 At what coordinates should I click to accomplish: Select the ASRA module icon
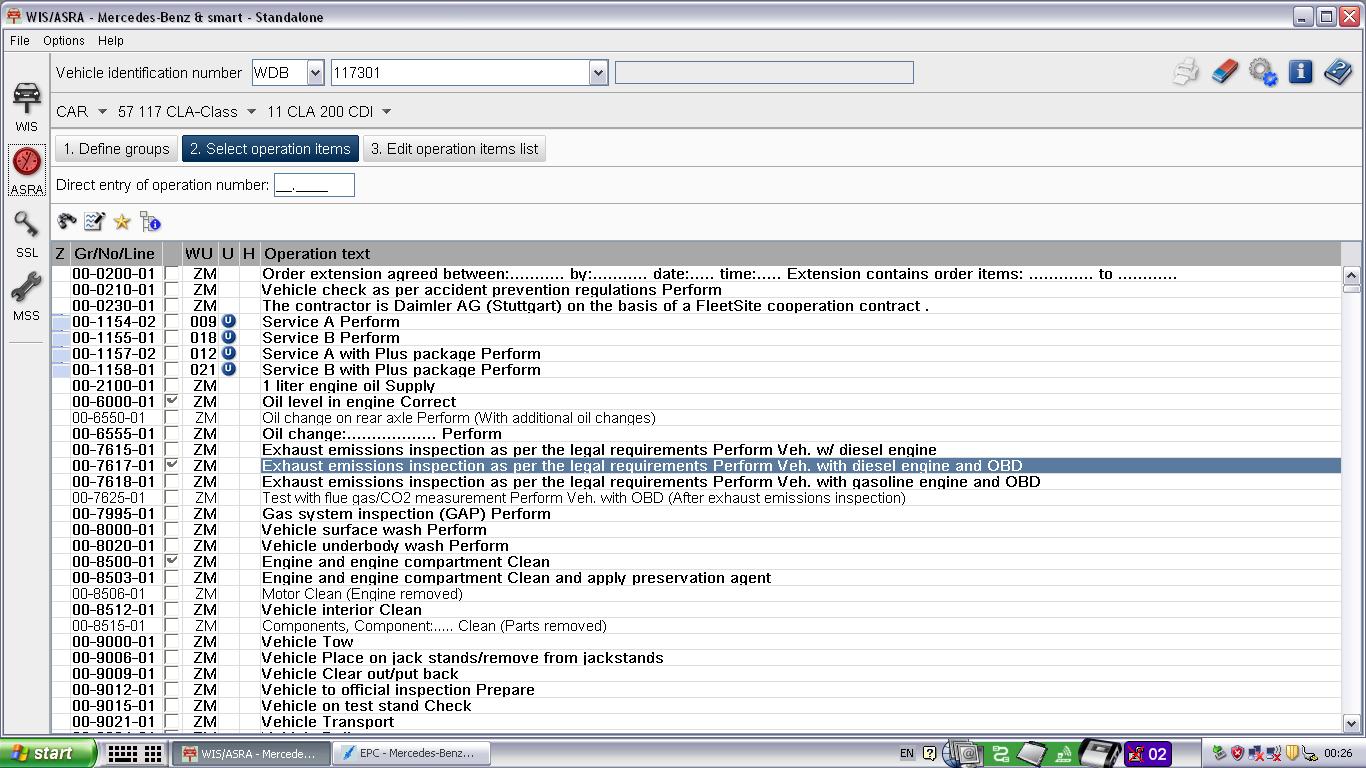point(27,170)
